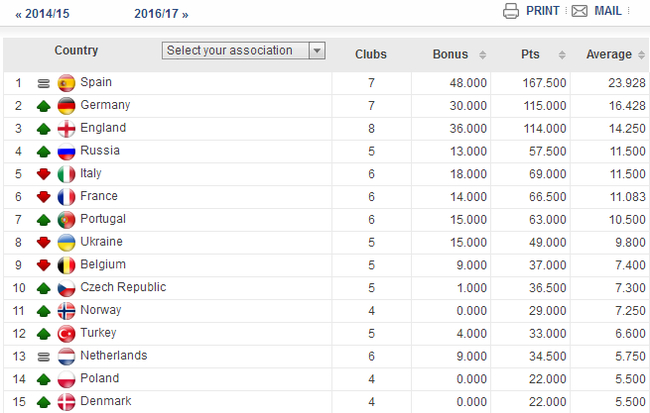This screenshot has height=413, width=650.
Task: Click the printer icon
Action: click(511, 12)
